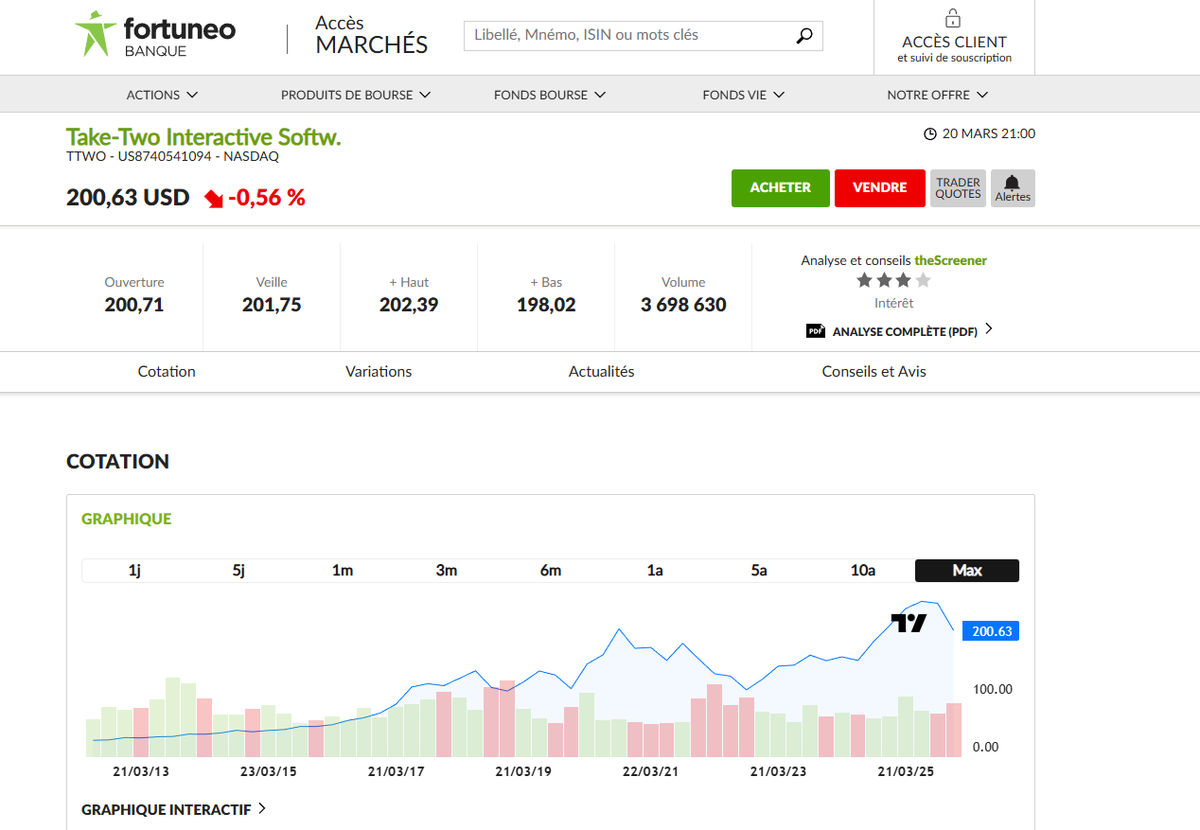
Task: Click the 21/03/13 date on chart axis
Action: click(141, 772)
